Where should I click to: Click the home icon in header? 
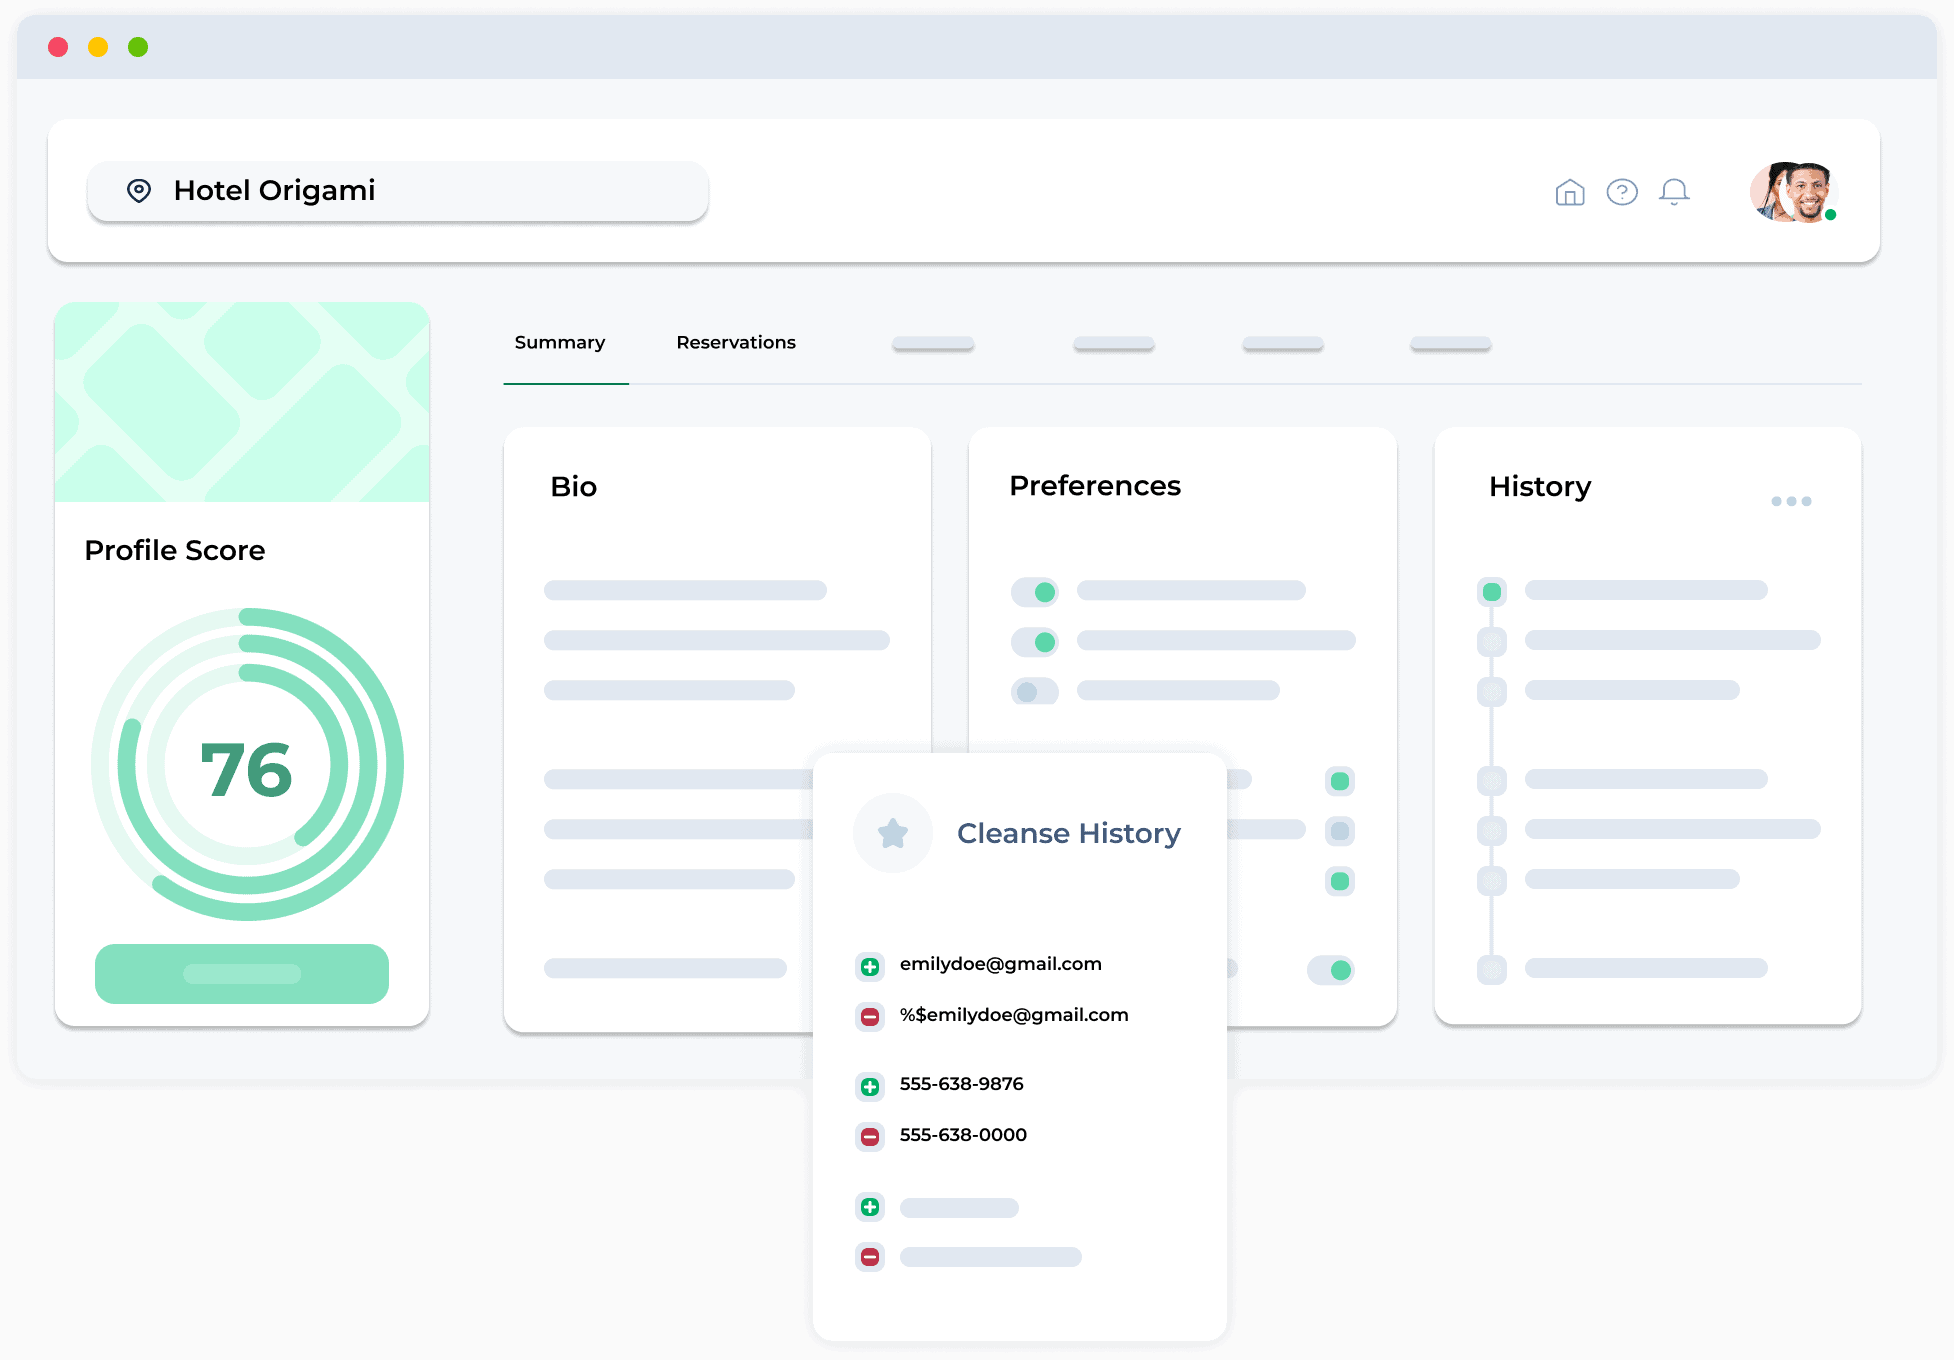click(x=1570, y=192)
